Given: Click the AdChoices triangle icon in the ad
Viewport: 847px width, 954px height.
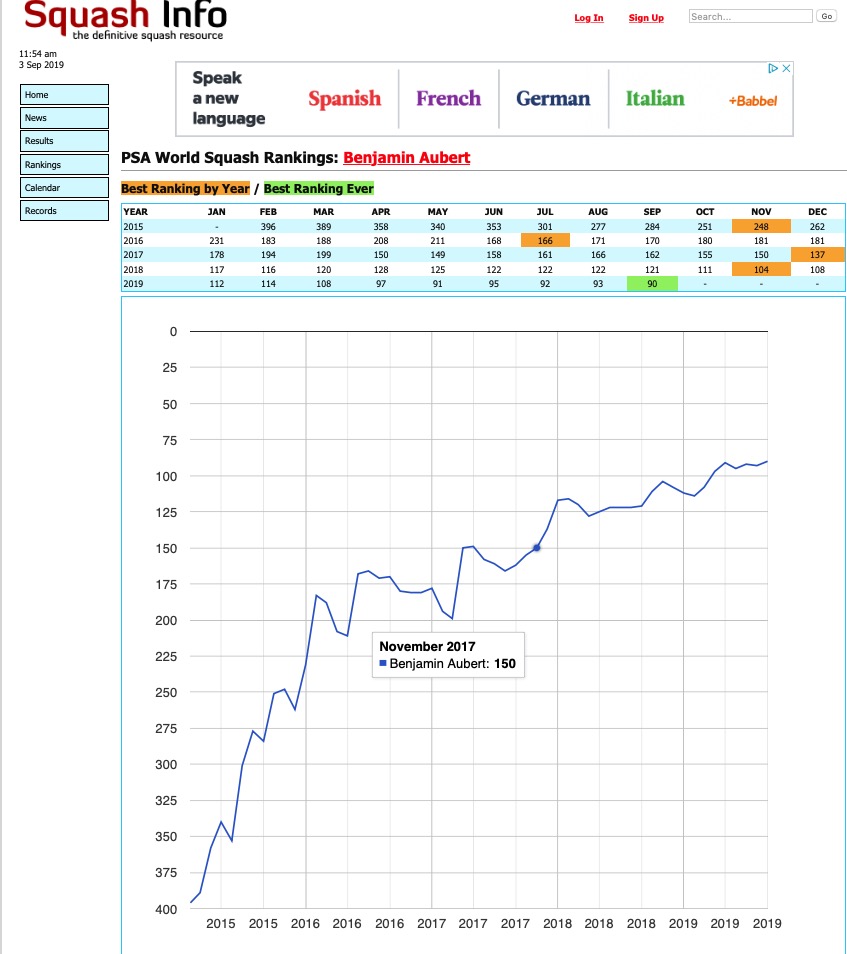Looking at the screenshot, I should point(773,69).
